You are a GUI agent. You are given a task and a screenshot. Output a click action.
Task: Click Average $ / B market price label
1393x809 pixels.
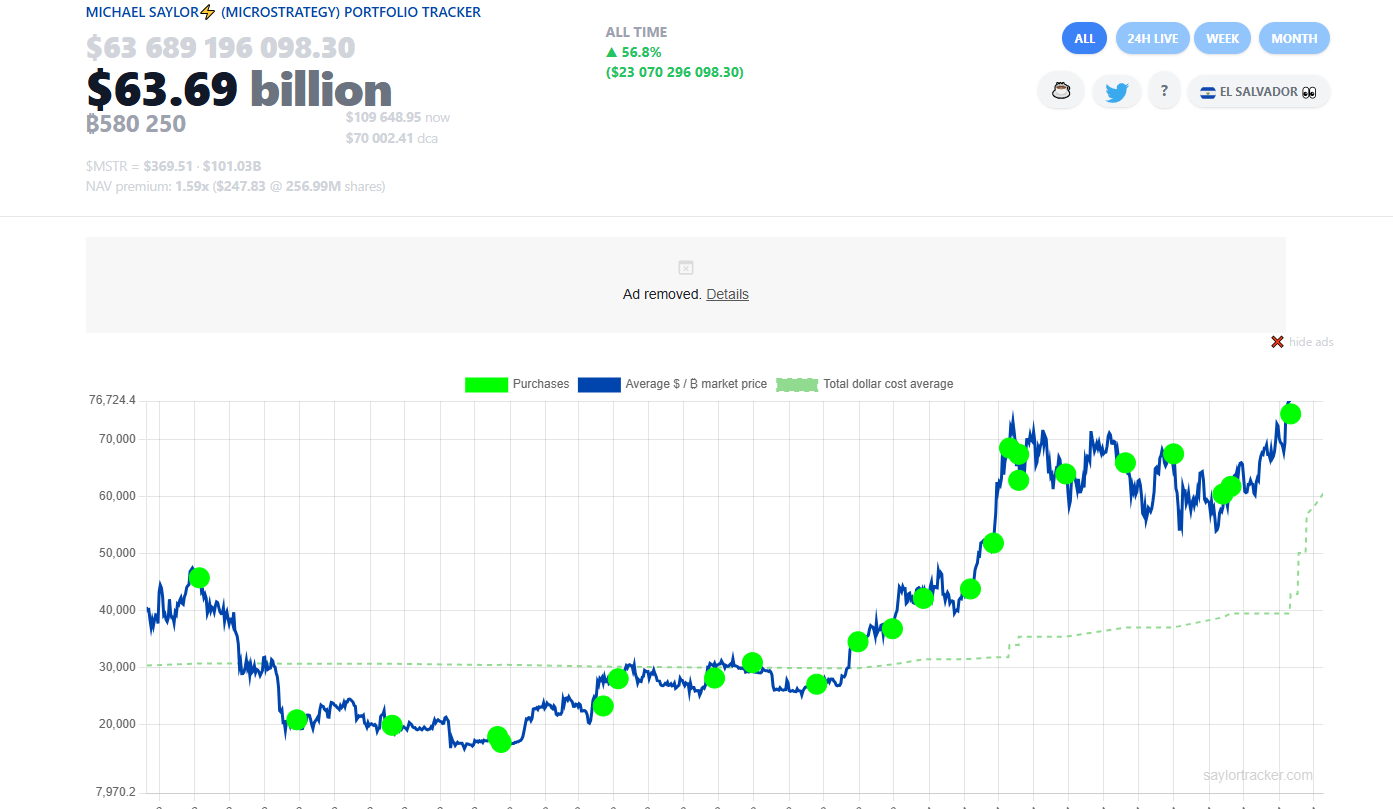[x=696, y=384]
